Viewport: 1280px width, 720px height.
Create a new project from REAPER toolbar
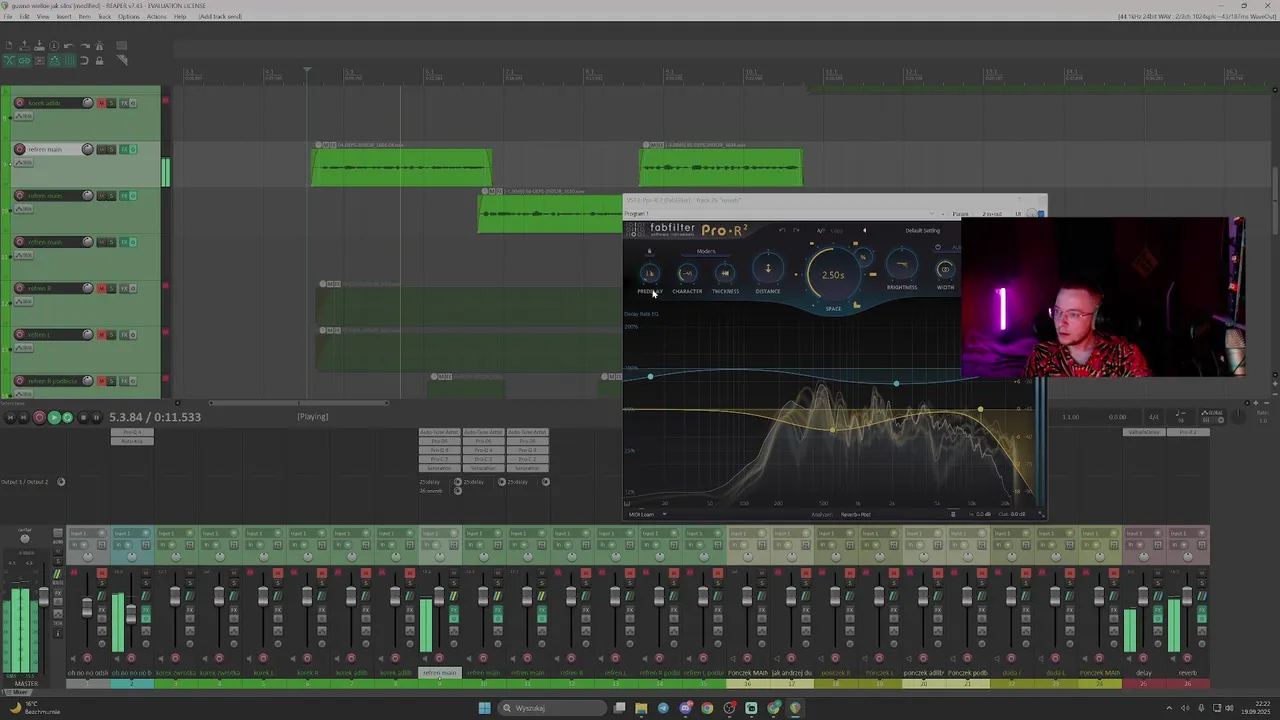[x=9, y=45]
